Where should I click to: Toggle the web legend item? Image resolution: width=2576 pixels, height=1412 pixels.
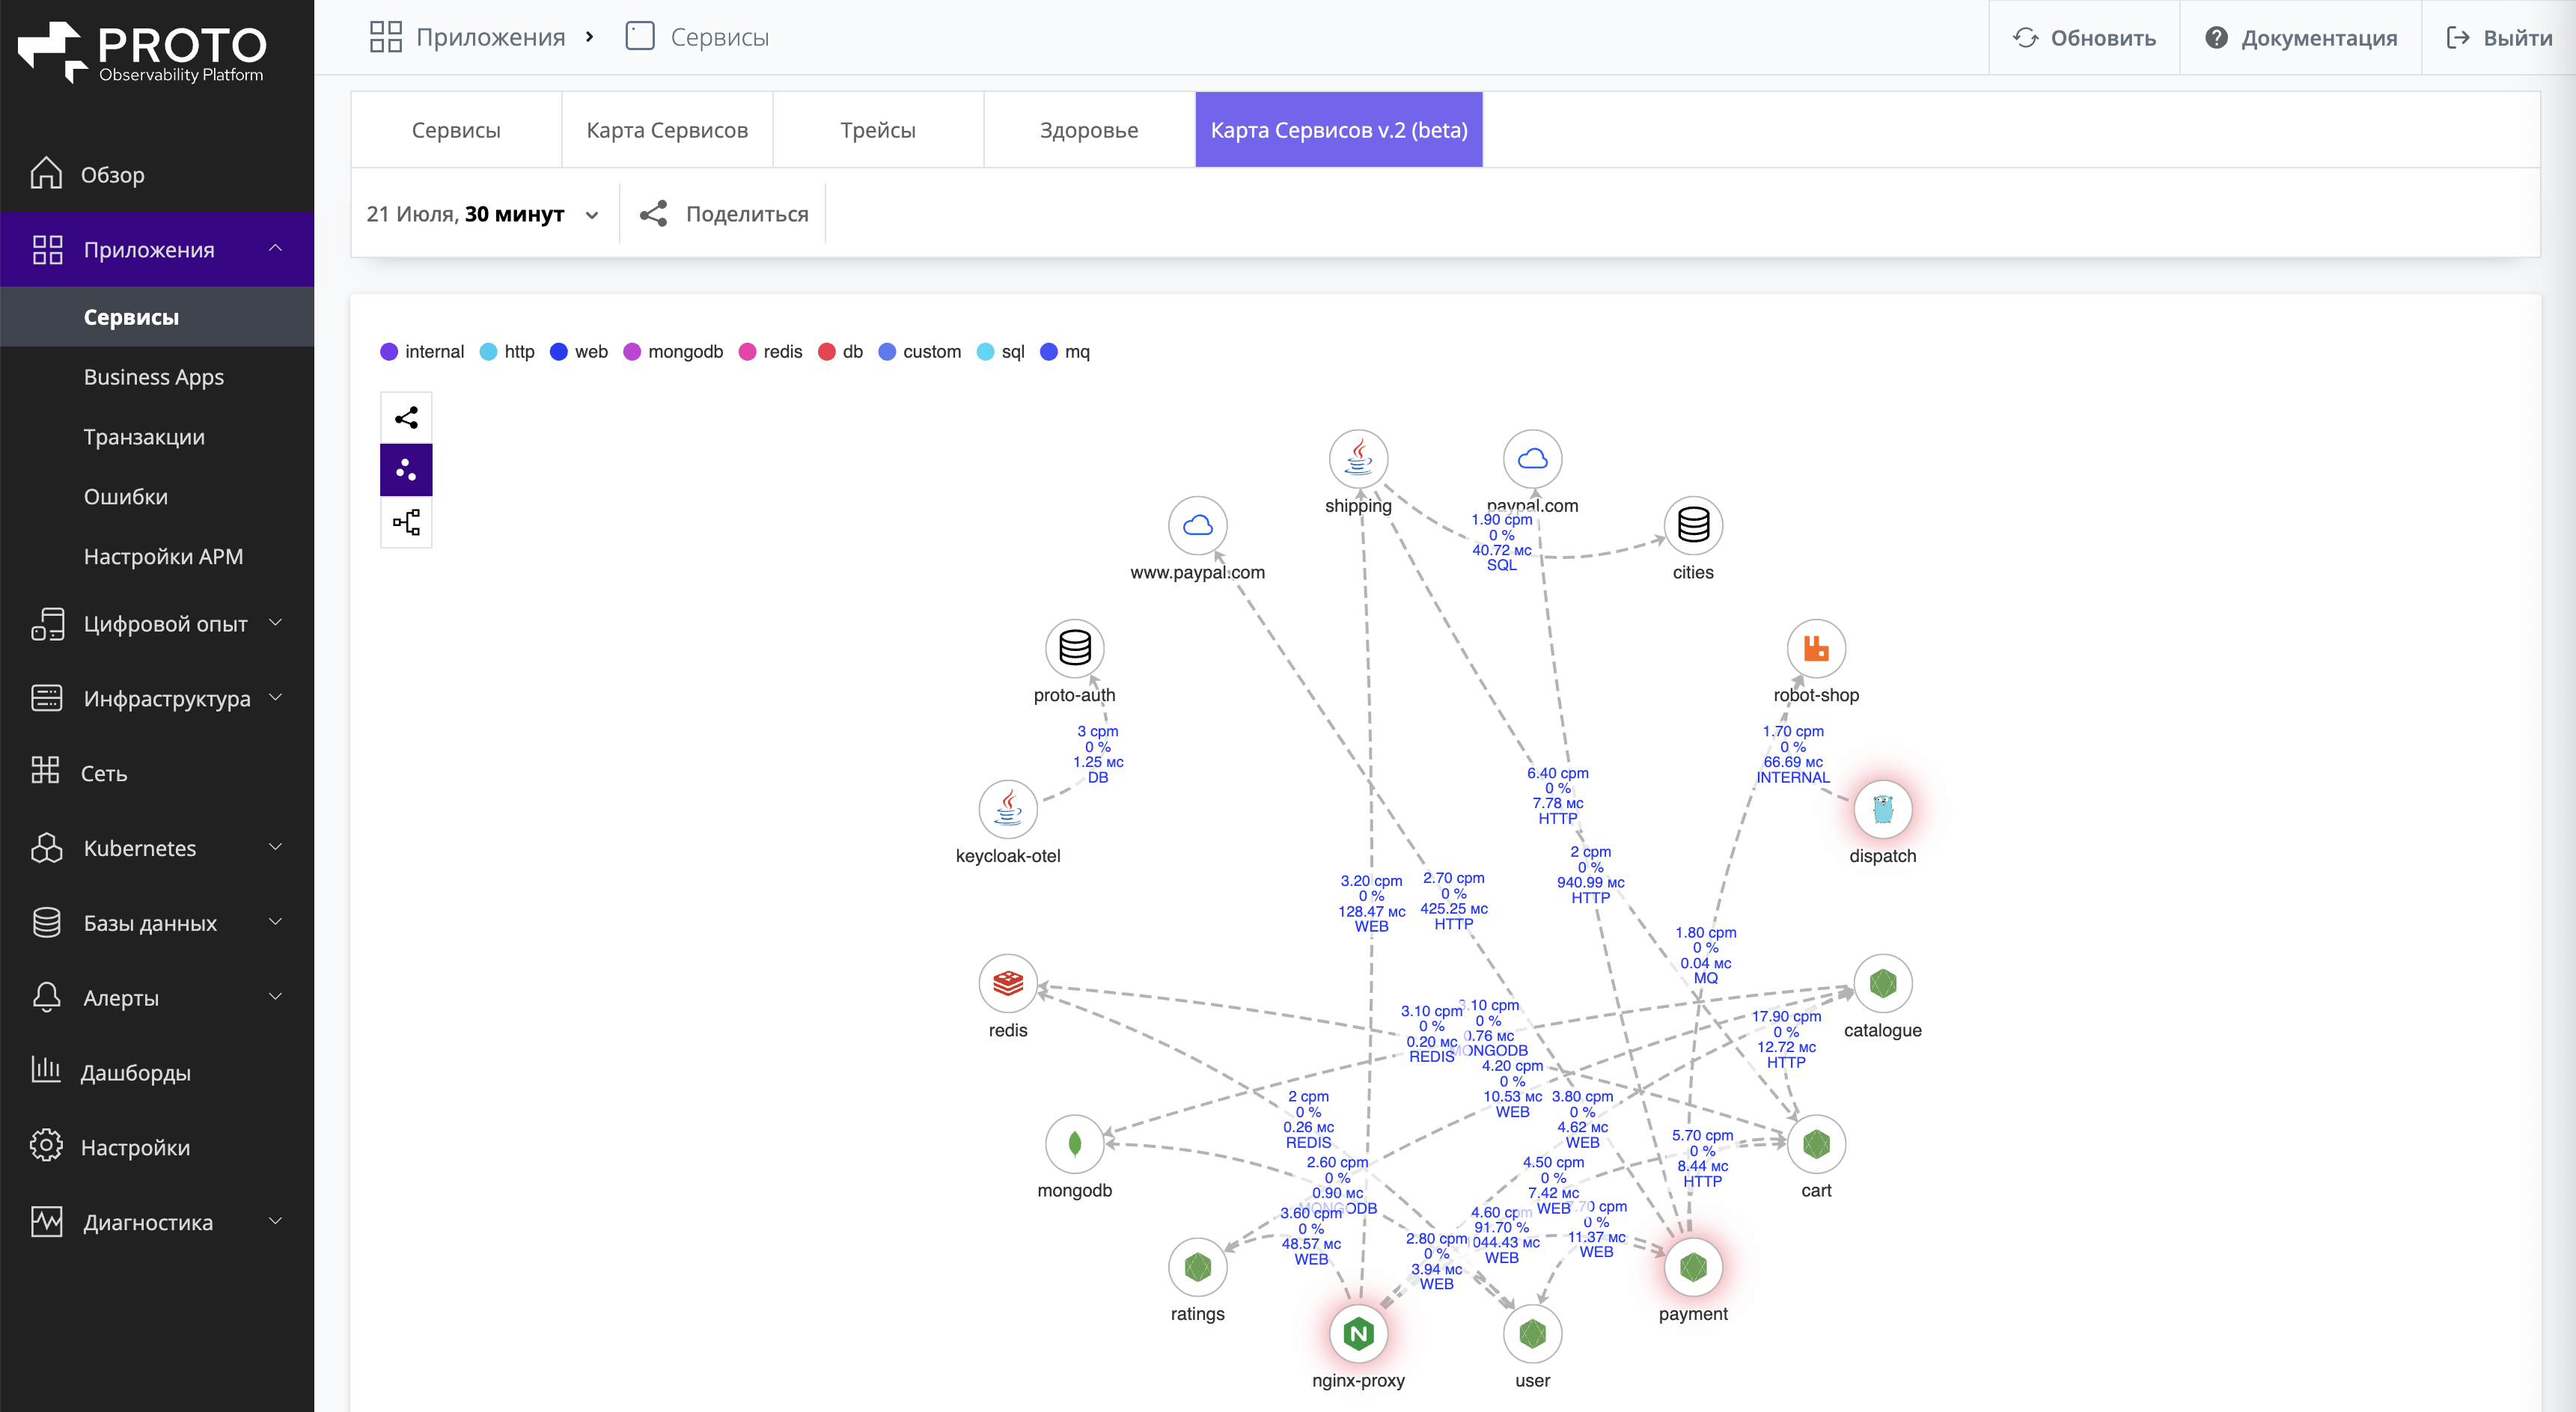(579, 352)
